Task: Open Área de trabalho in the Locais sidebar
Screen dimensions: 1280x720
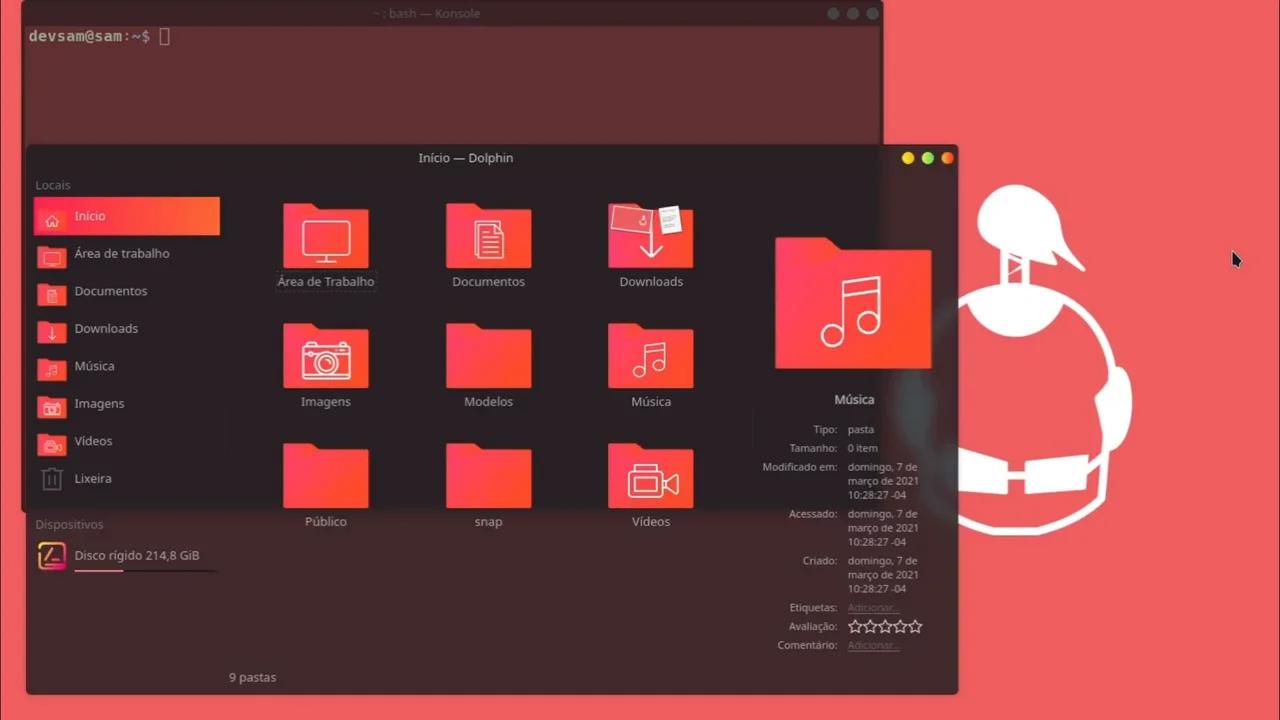Action: pyautogui.click(x=127, y=254)
